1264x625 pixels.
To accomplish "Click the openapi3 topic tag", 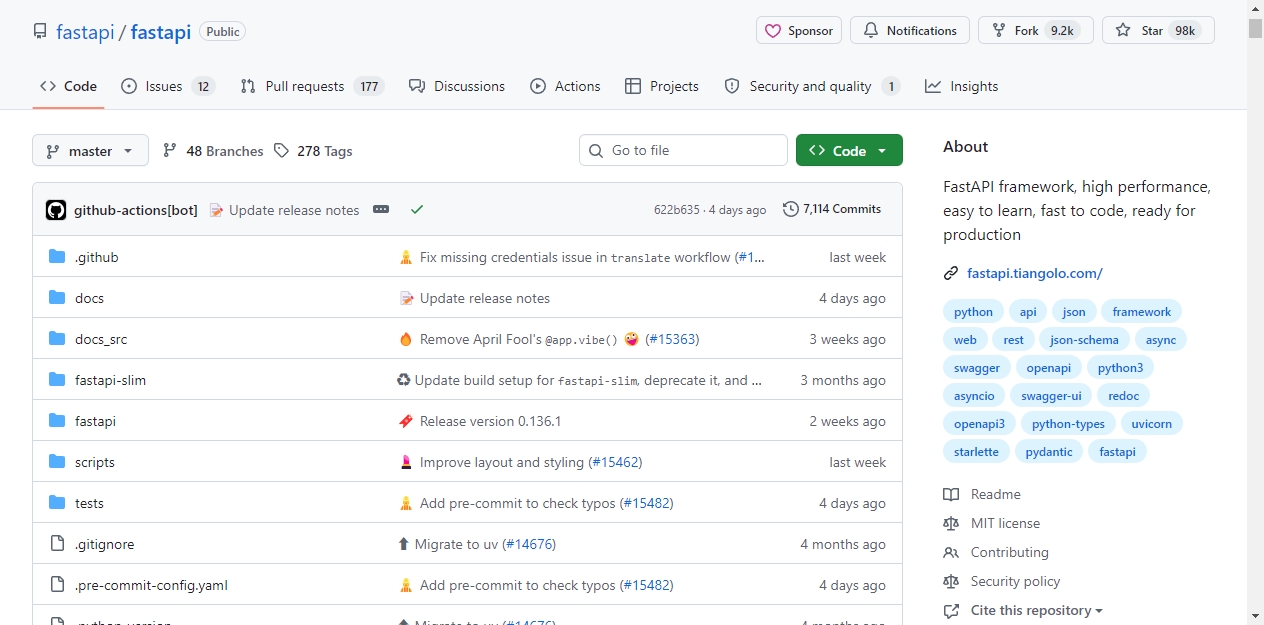I will coord(979,424).
